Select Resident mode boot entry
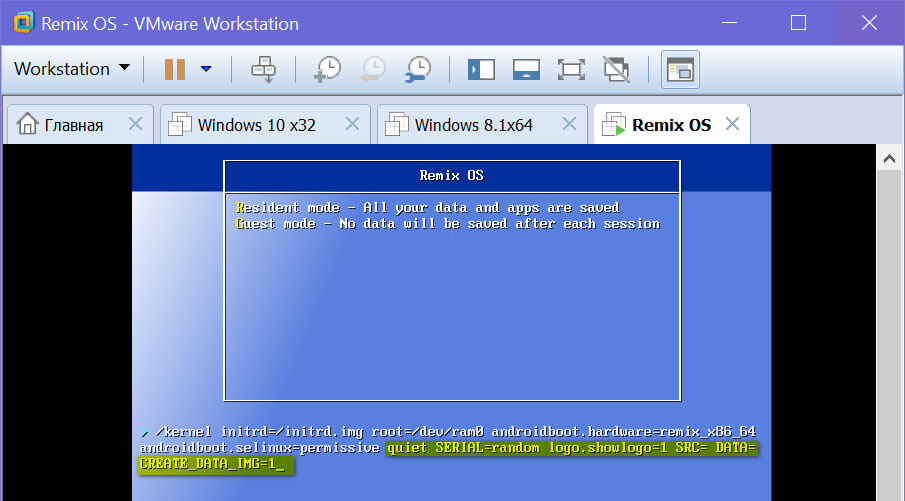 [x=428, y=208]
